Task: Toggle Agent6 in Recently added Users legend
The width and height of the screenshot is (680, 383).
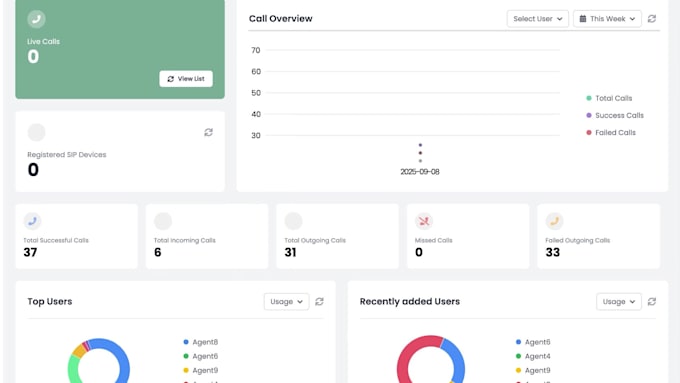Action: [x=533, y=342]
